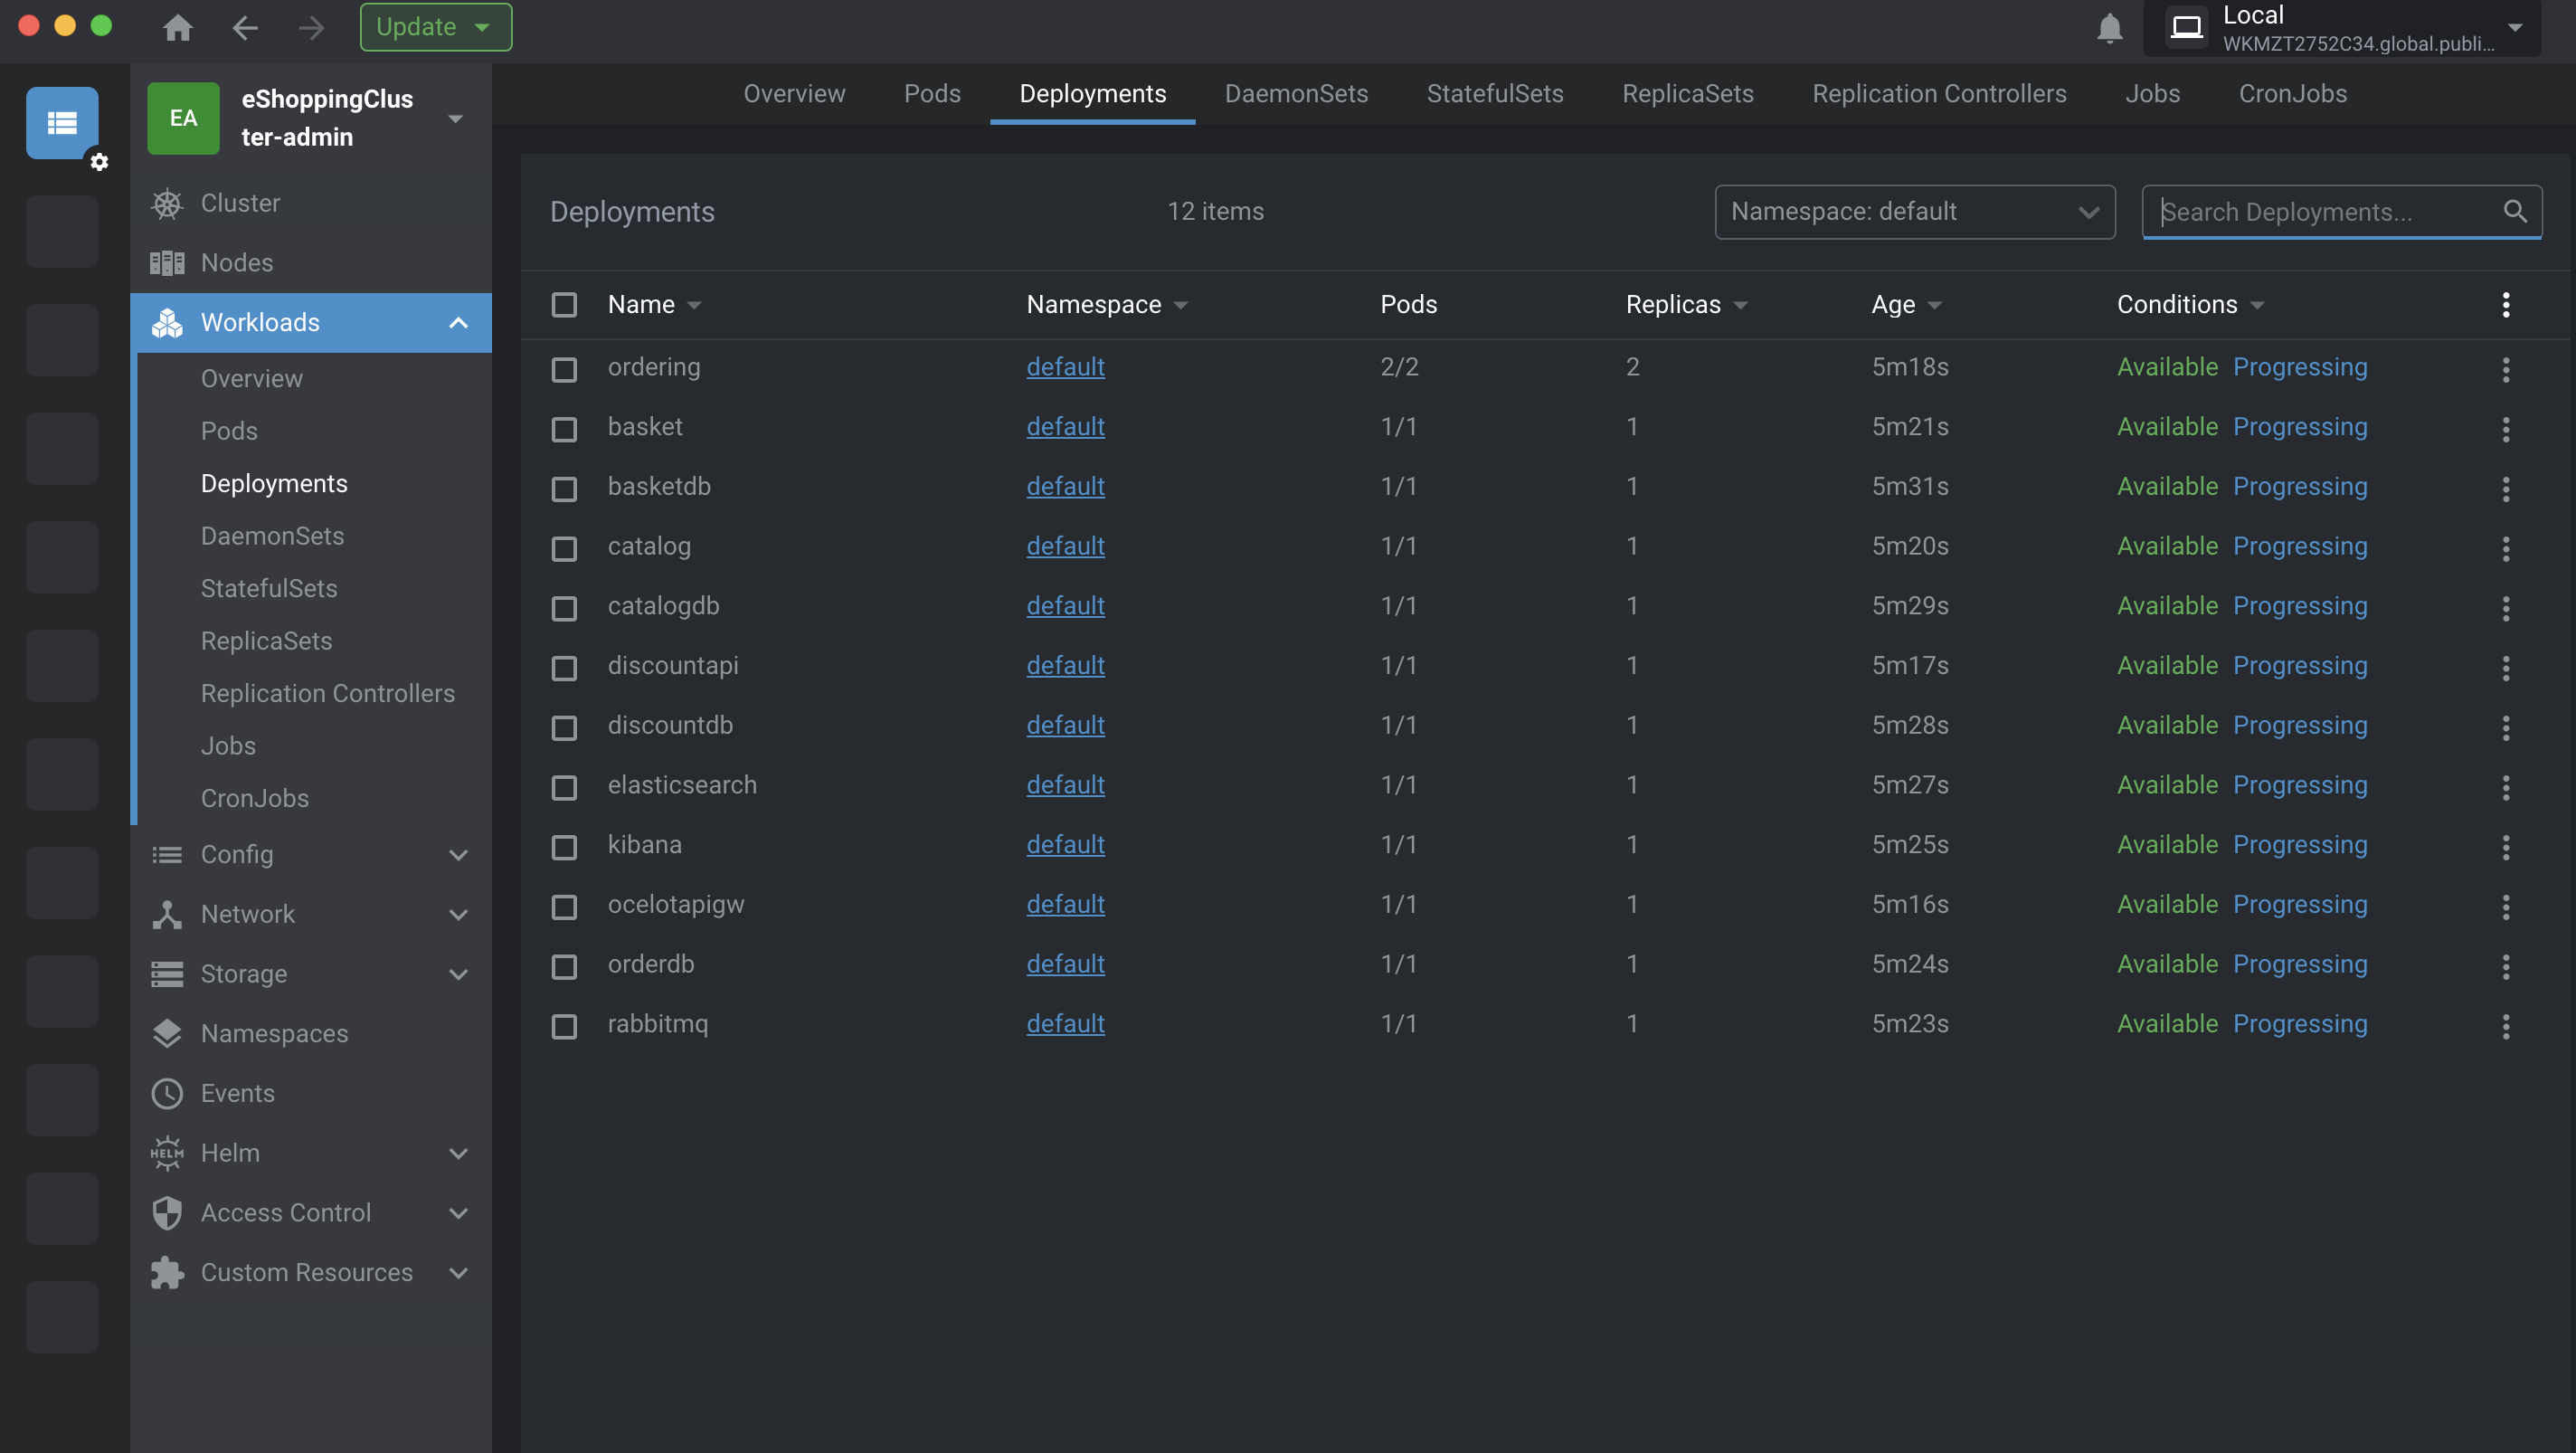Viewport: 2576px width, 1453px height.
Task: Open the default namespace link for orderdb
Action: click(x=1065, y=964)
